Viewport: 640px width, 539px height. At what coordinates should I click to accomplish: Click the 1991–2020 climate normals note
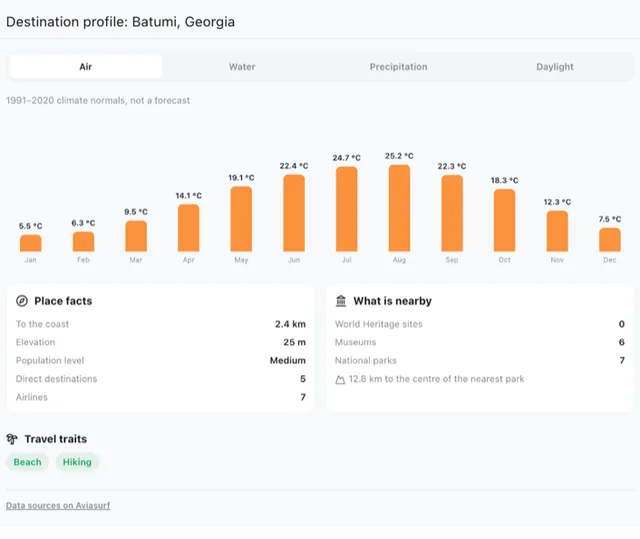(98, 100)
